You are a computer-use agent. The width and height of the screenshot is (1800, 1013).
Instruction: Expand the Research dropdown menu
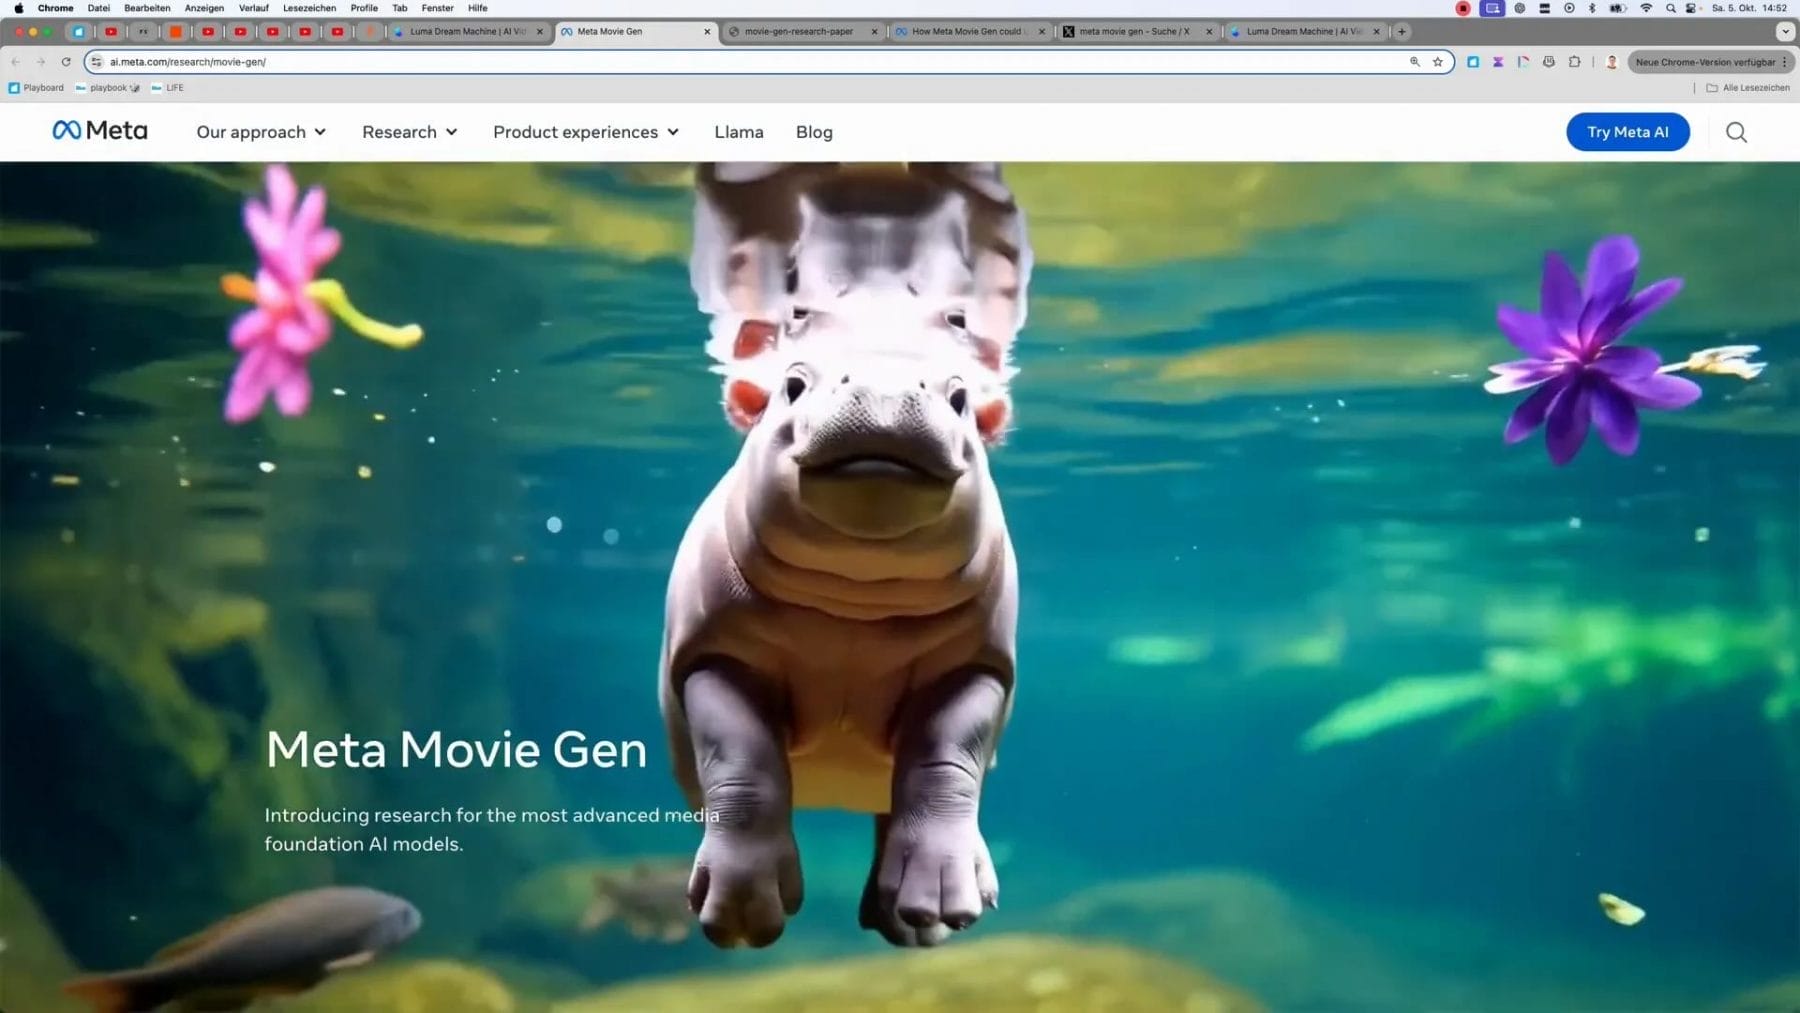pyautogui.click(x=409, y=132)
